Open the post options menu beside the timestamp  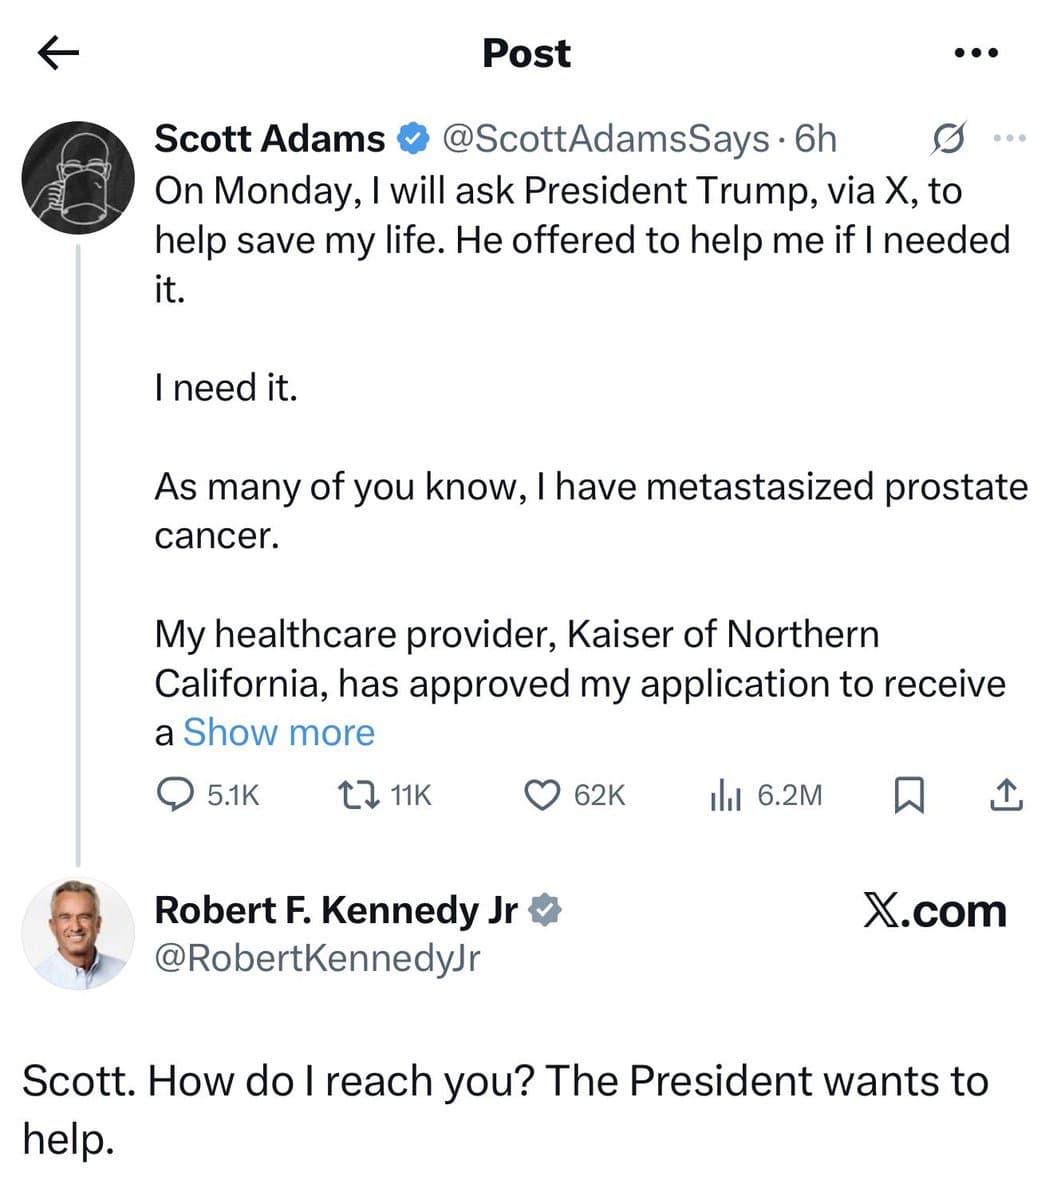(1010, 139)
